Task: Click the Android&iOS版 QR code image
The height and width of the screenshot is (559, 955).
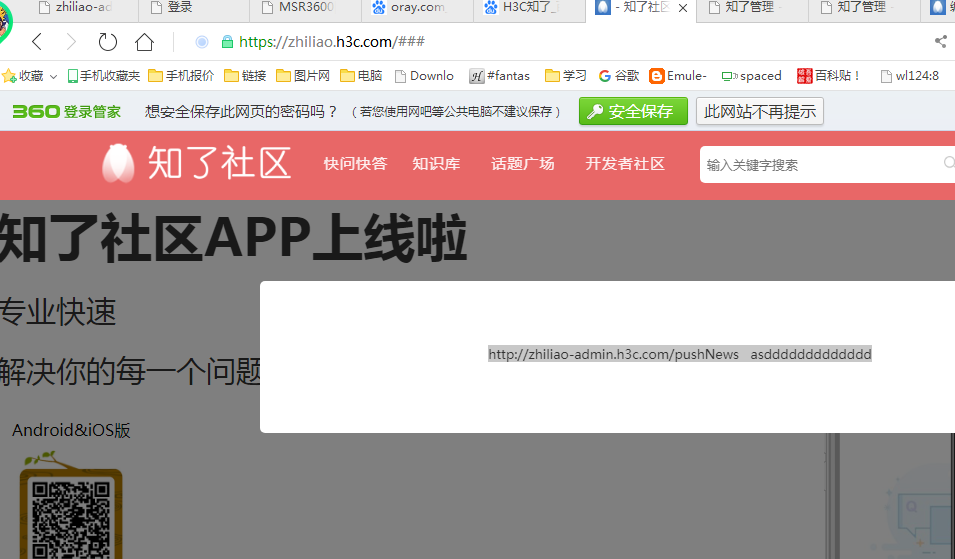Action: pos(71,516)
